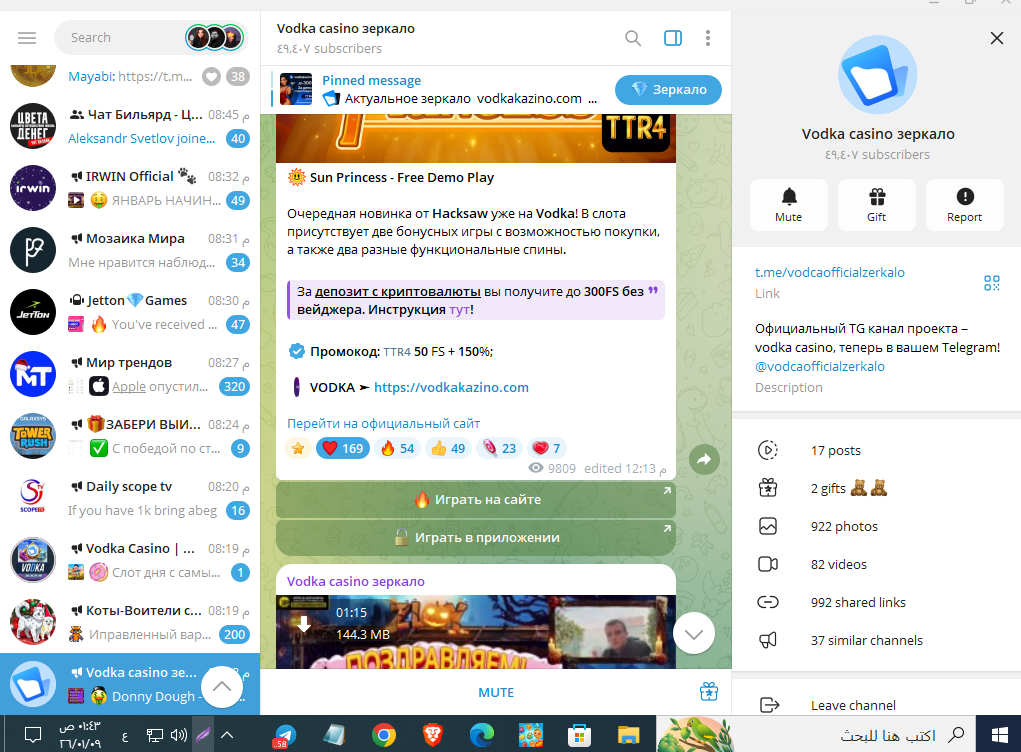Screen dimensions: 1021x752
Task: Toggle the 23 reaction chip
Action: click(x=499, y=448)
